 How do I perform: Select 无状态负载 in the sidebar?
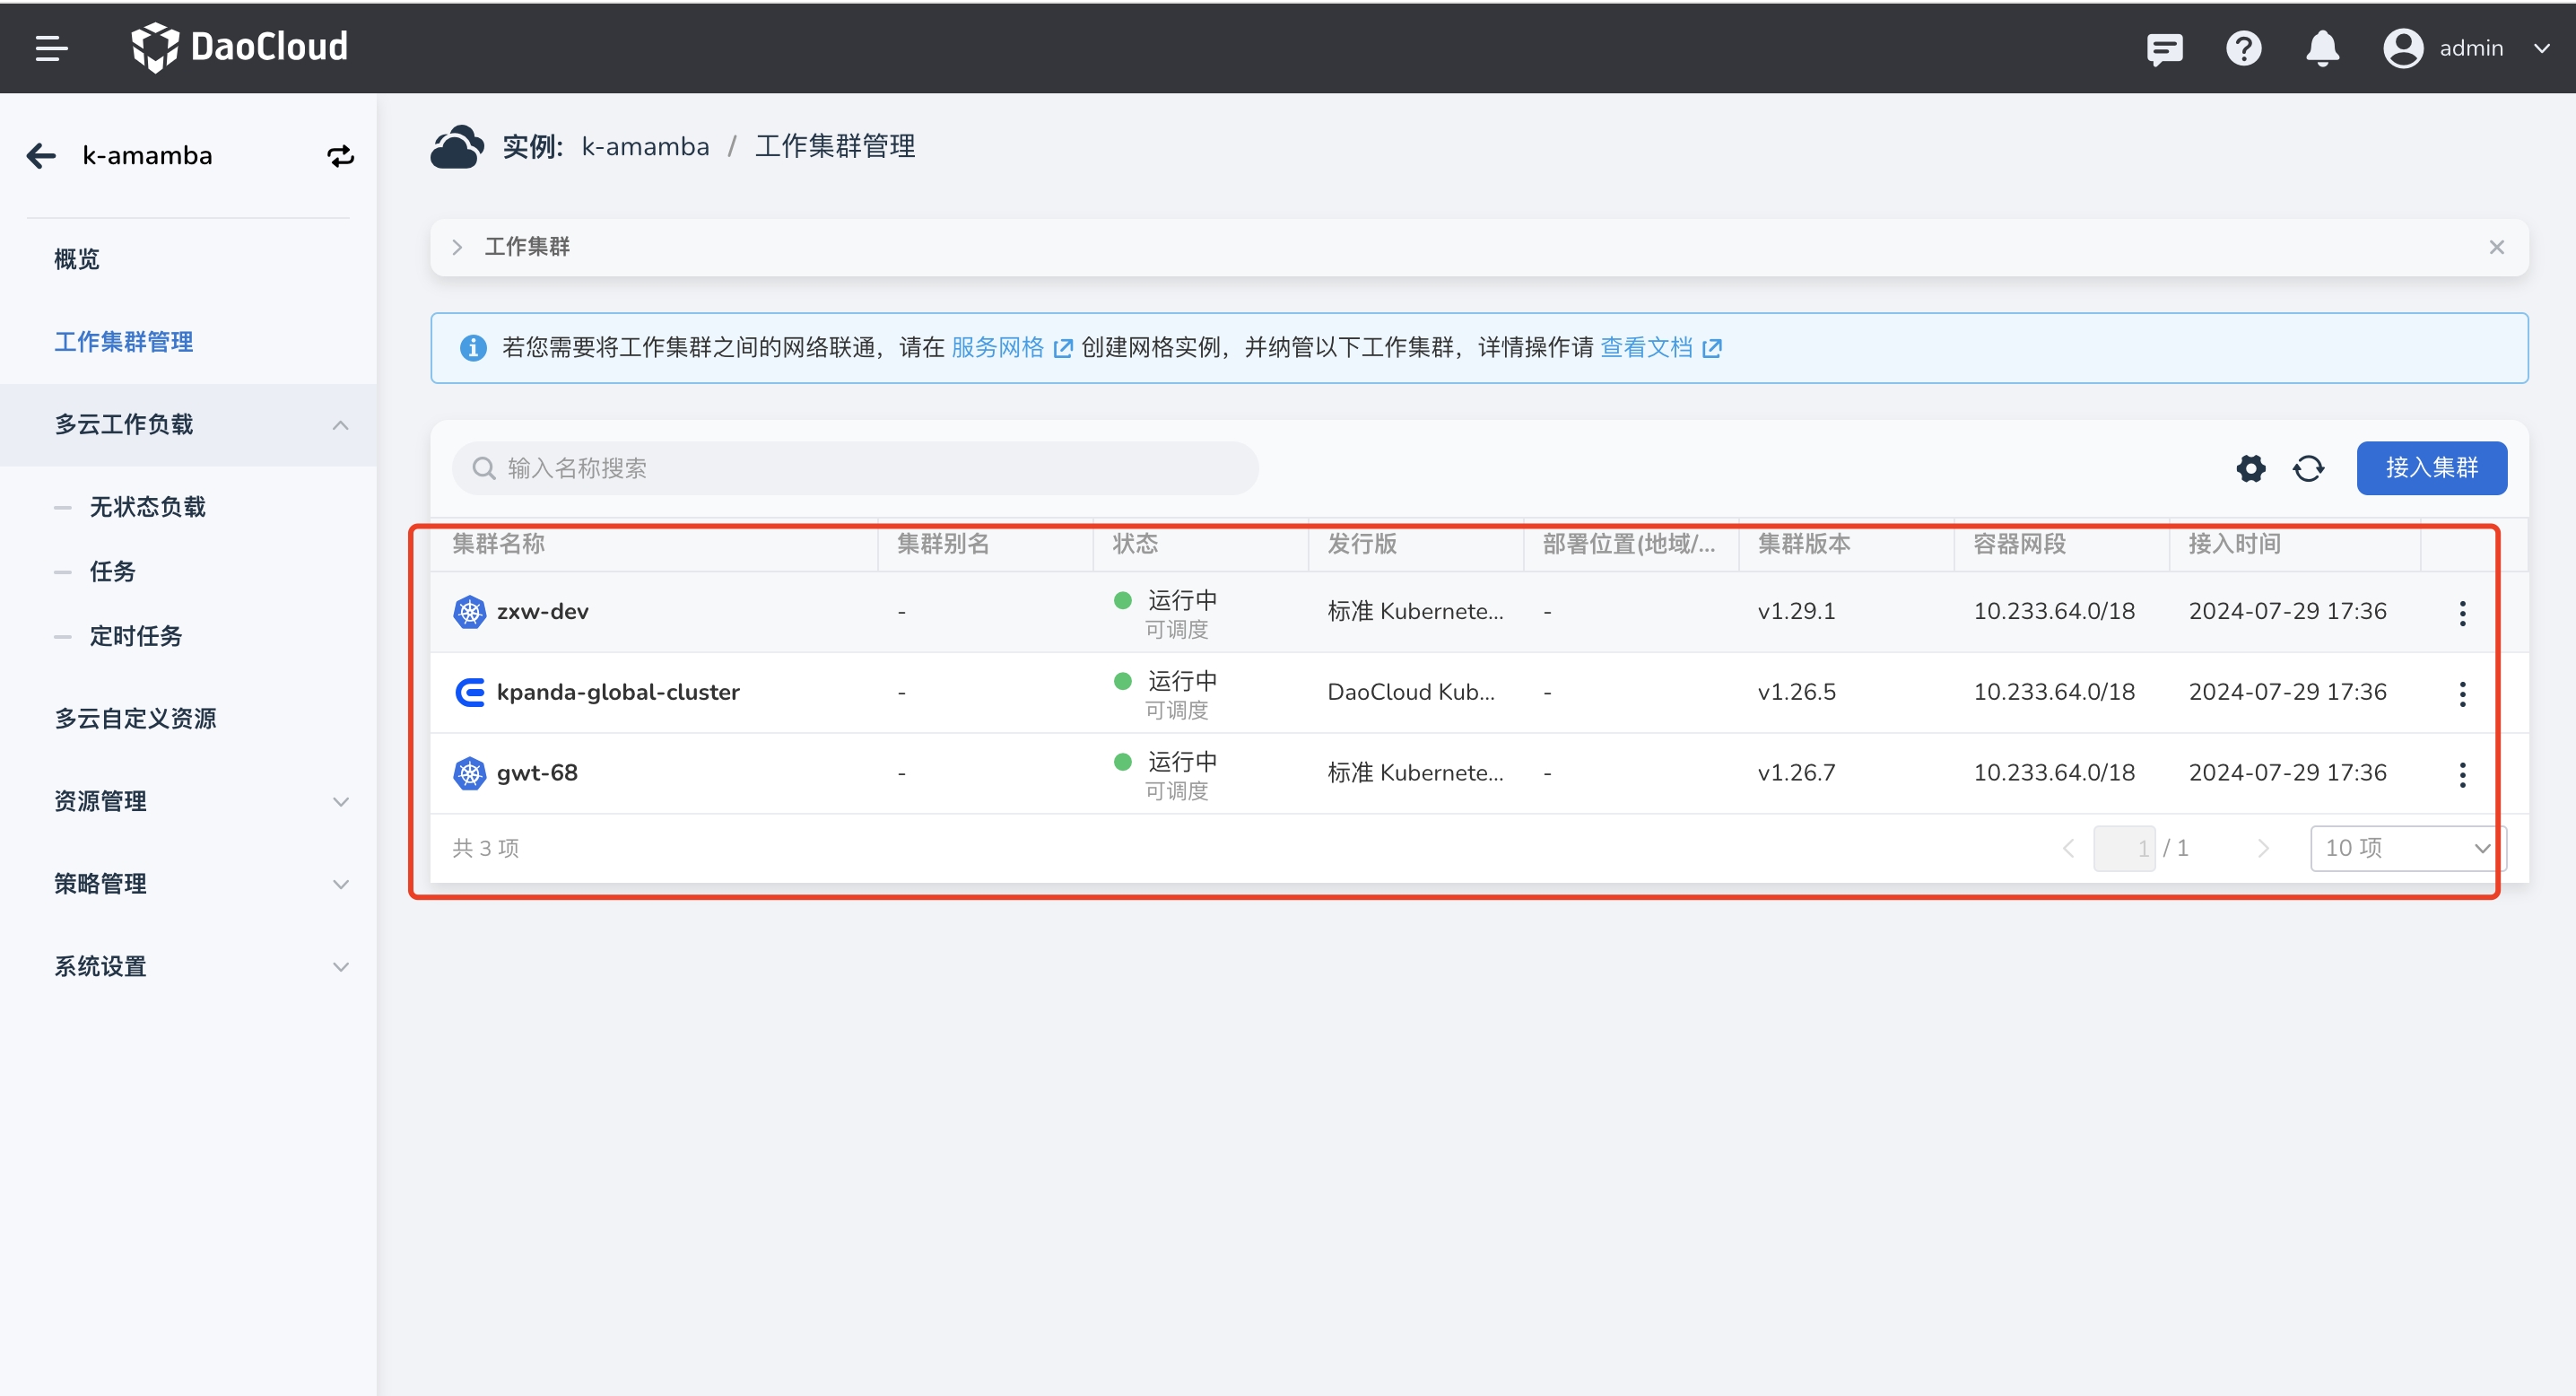(x=147, y=507)
